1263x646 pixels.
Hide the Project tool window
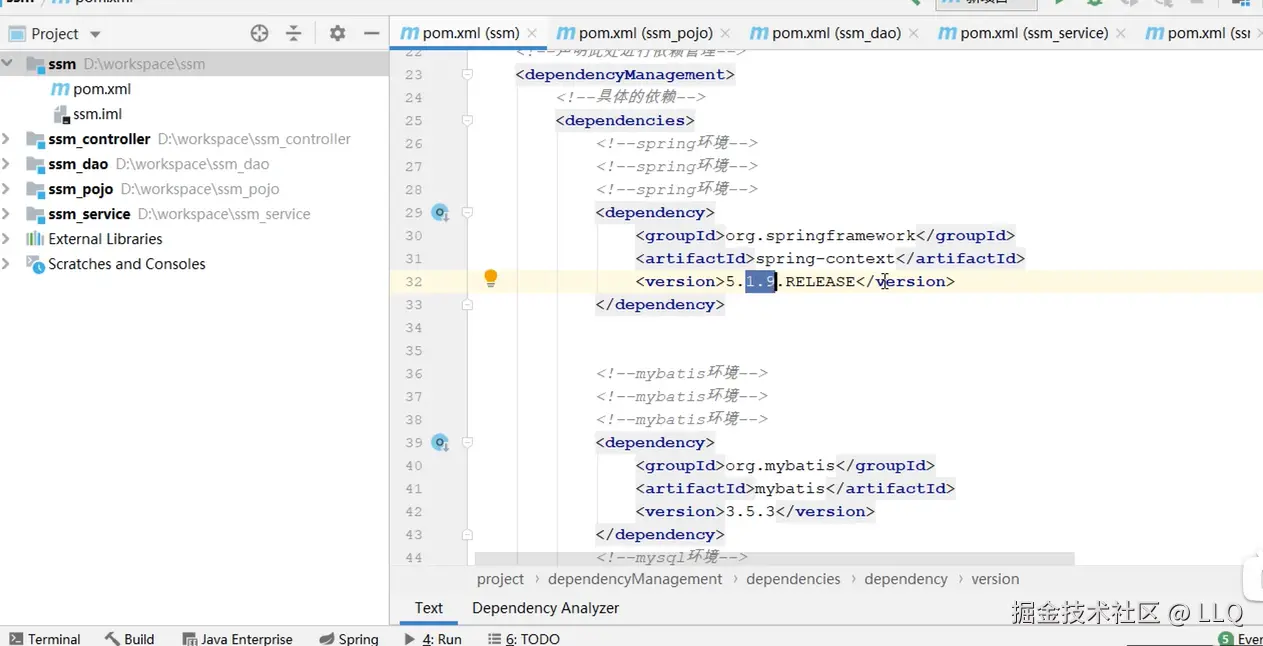click(371, 33)
